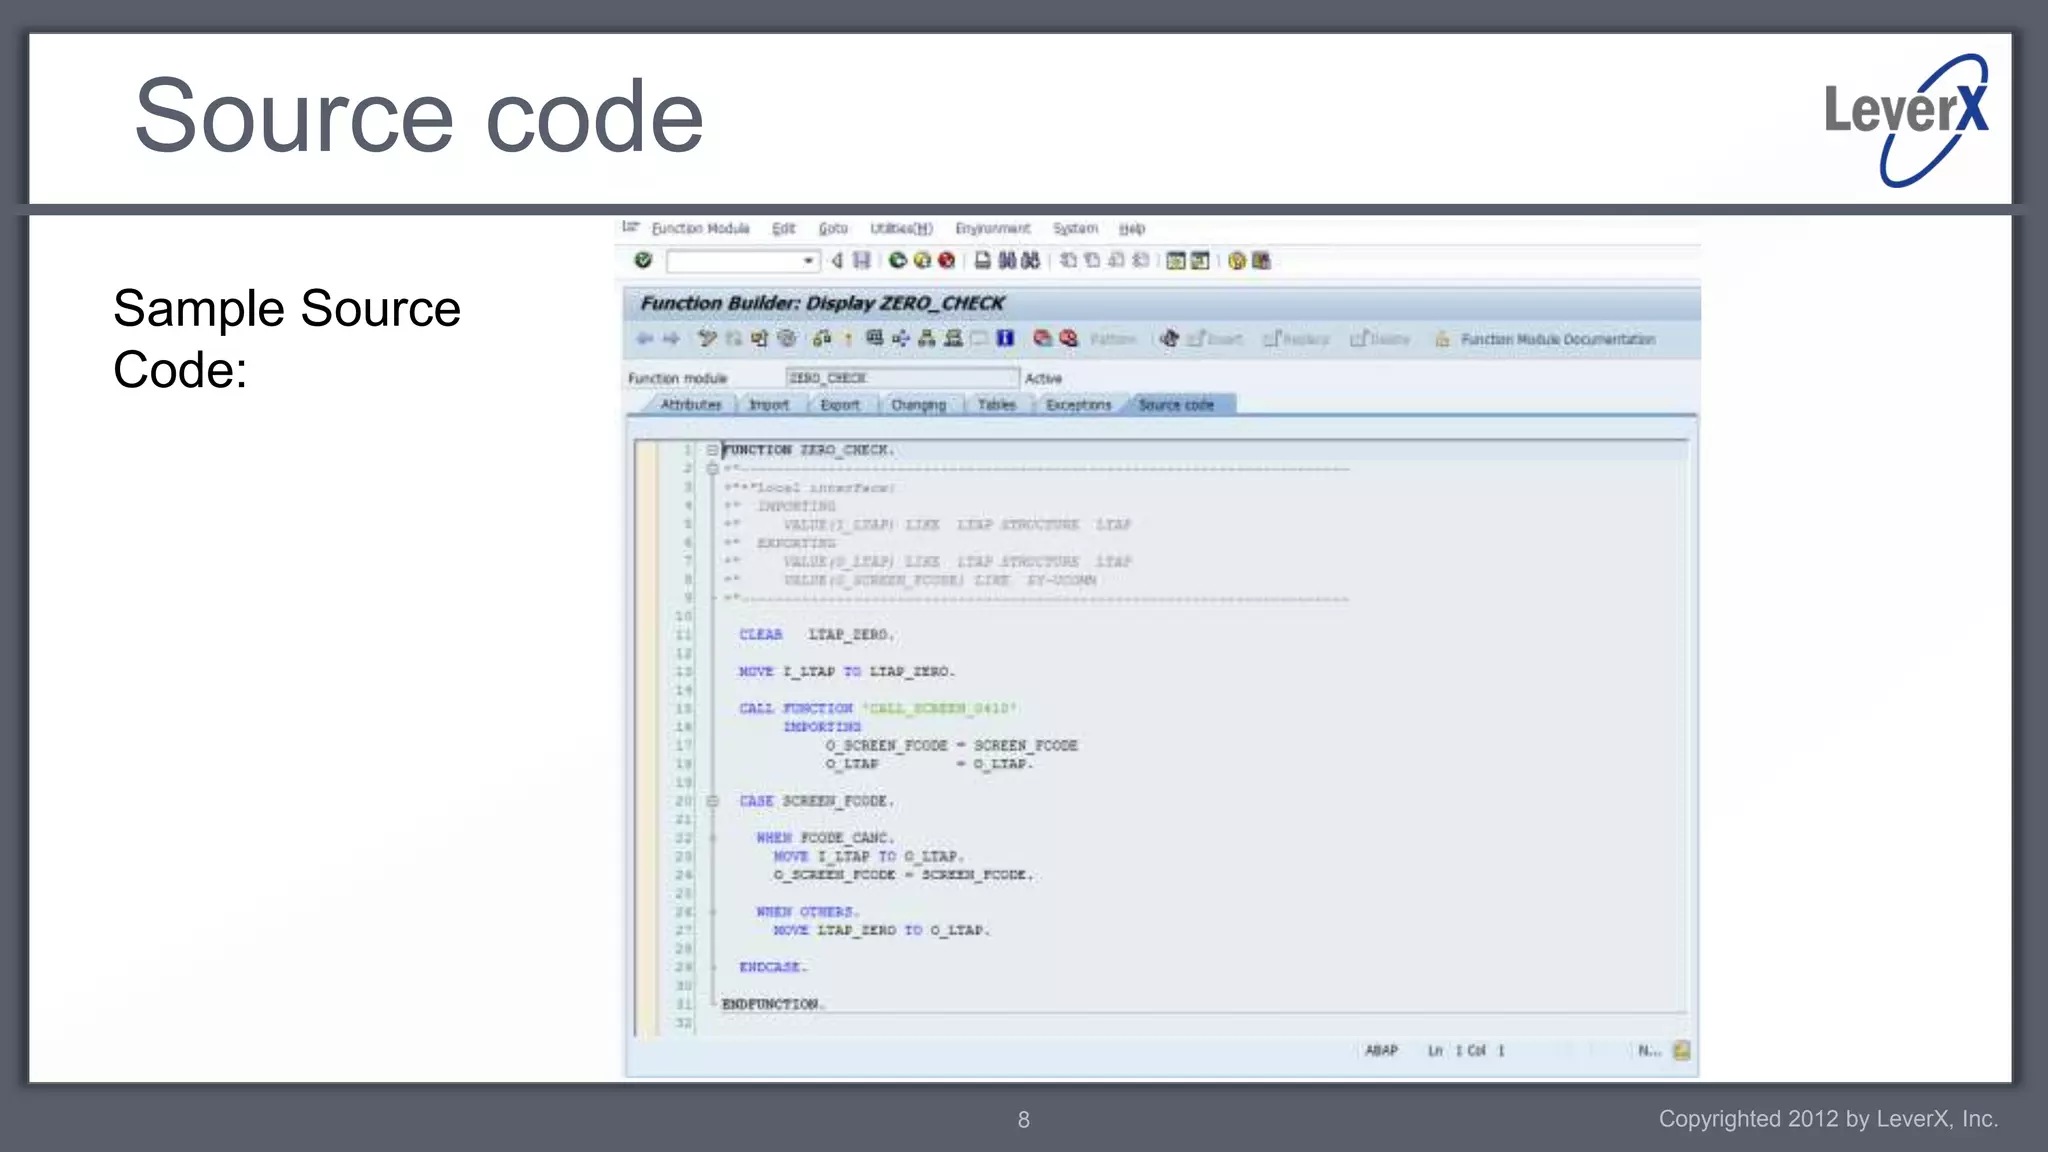Click the green Back button icon
The width and height of the screenshot is (2048, 1152).
point(897,260)
